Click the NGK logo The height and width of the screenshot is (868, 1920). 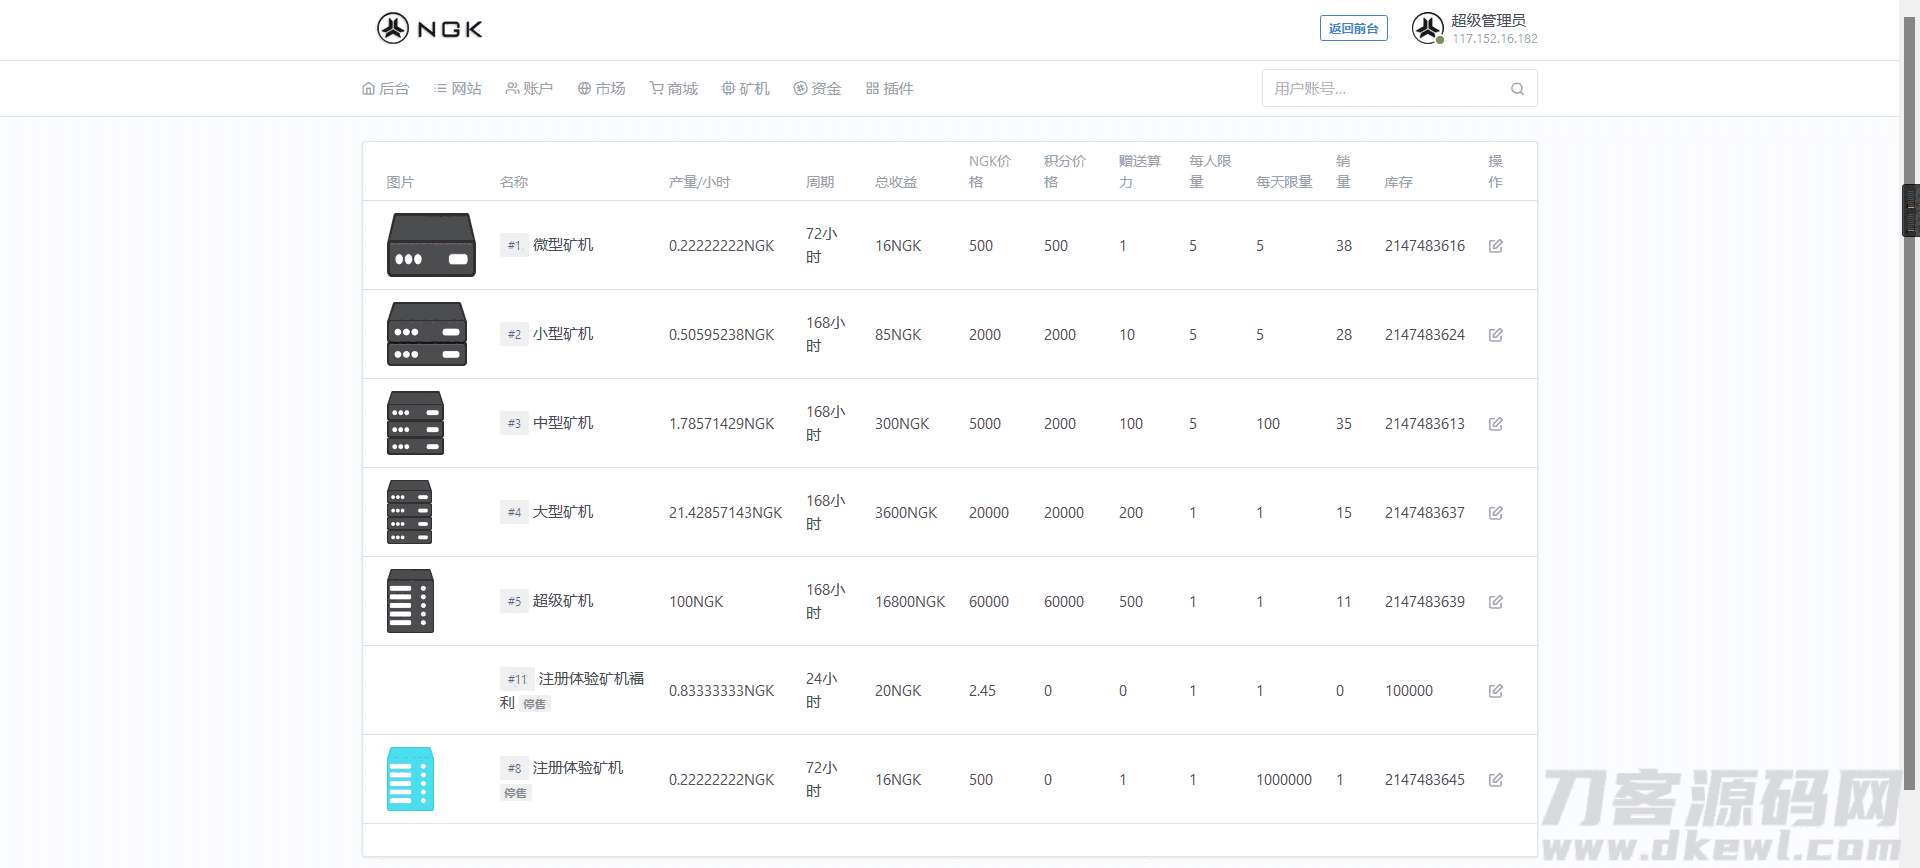[430, 29]
